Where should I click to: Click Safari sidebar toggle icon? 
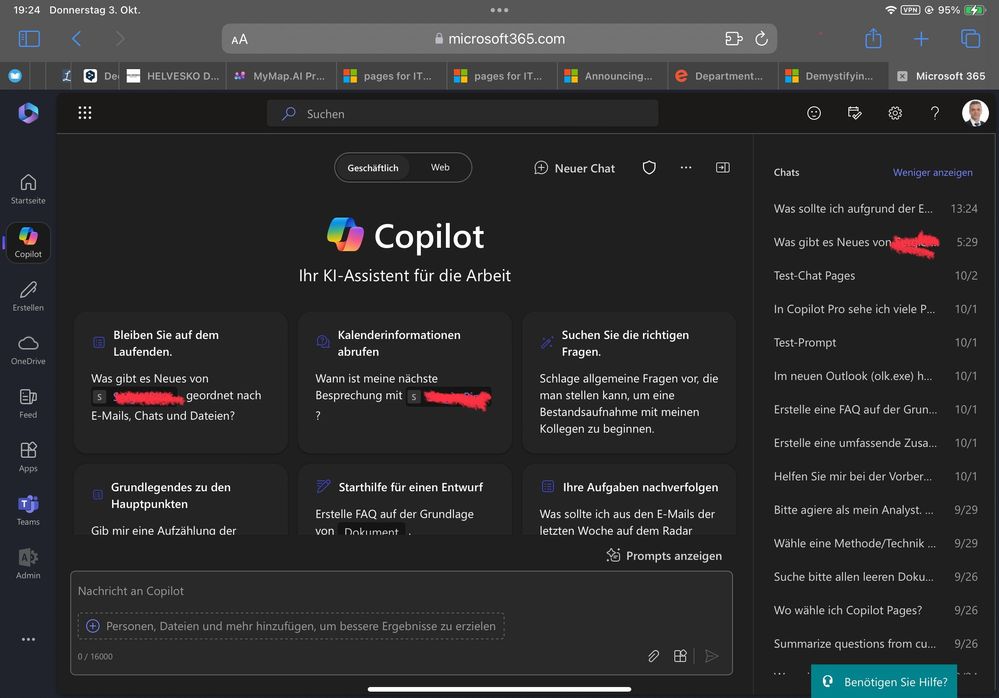point(29,39)
